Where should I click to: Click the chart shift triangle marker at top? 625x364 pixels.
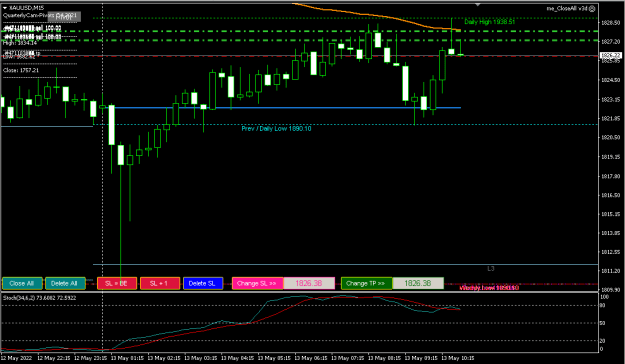478,4
